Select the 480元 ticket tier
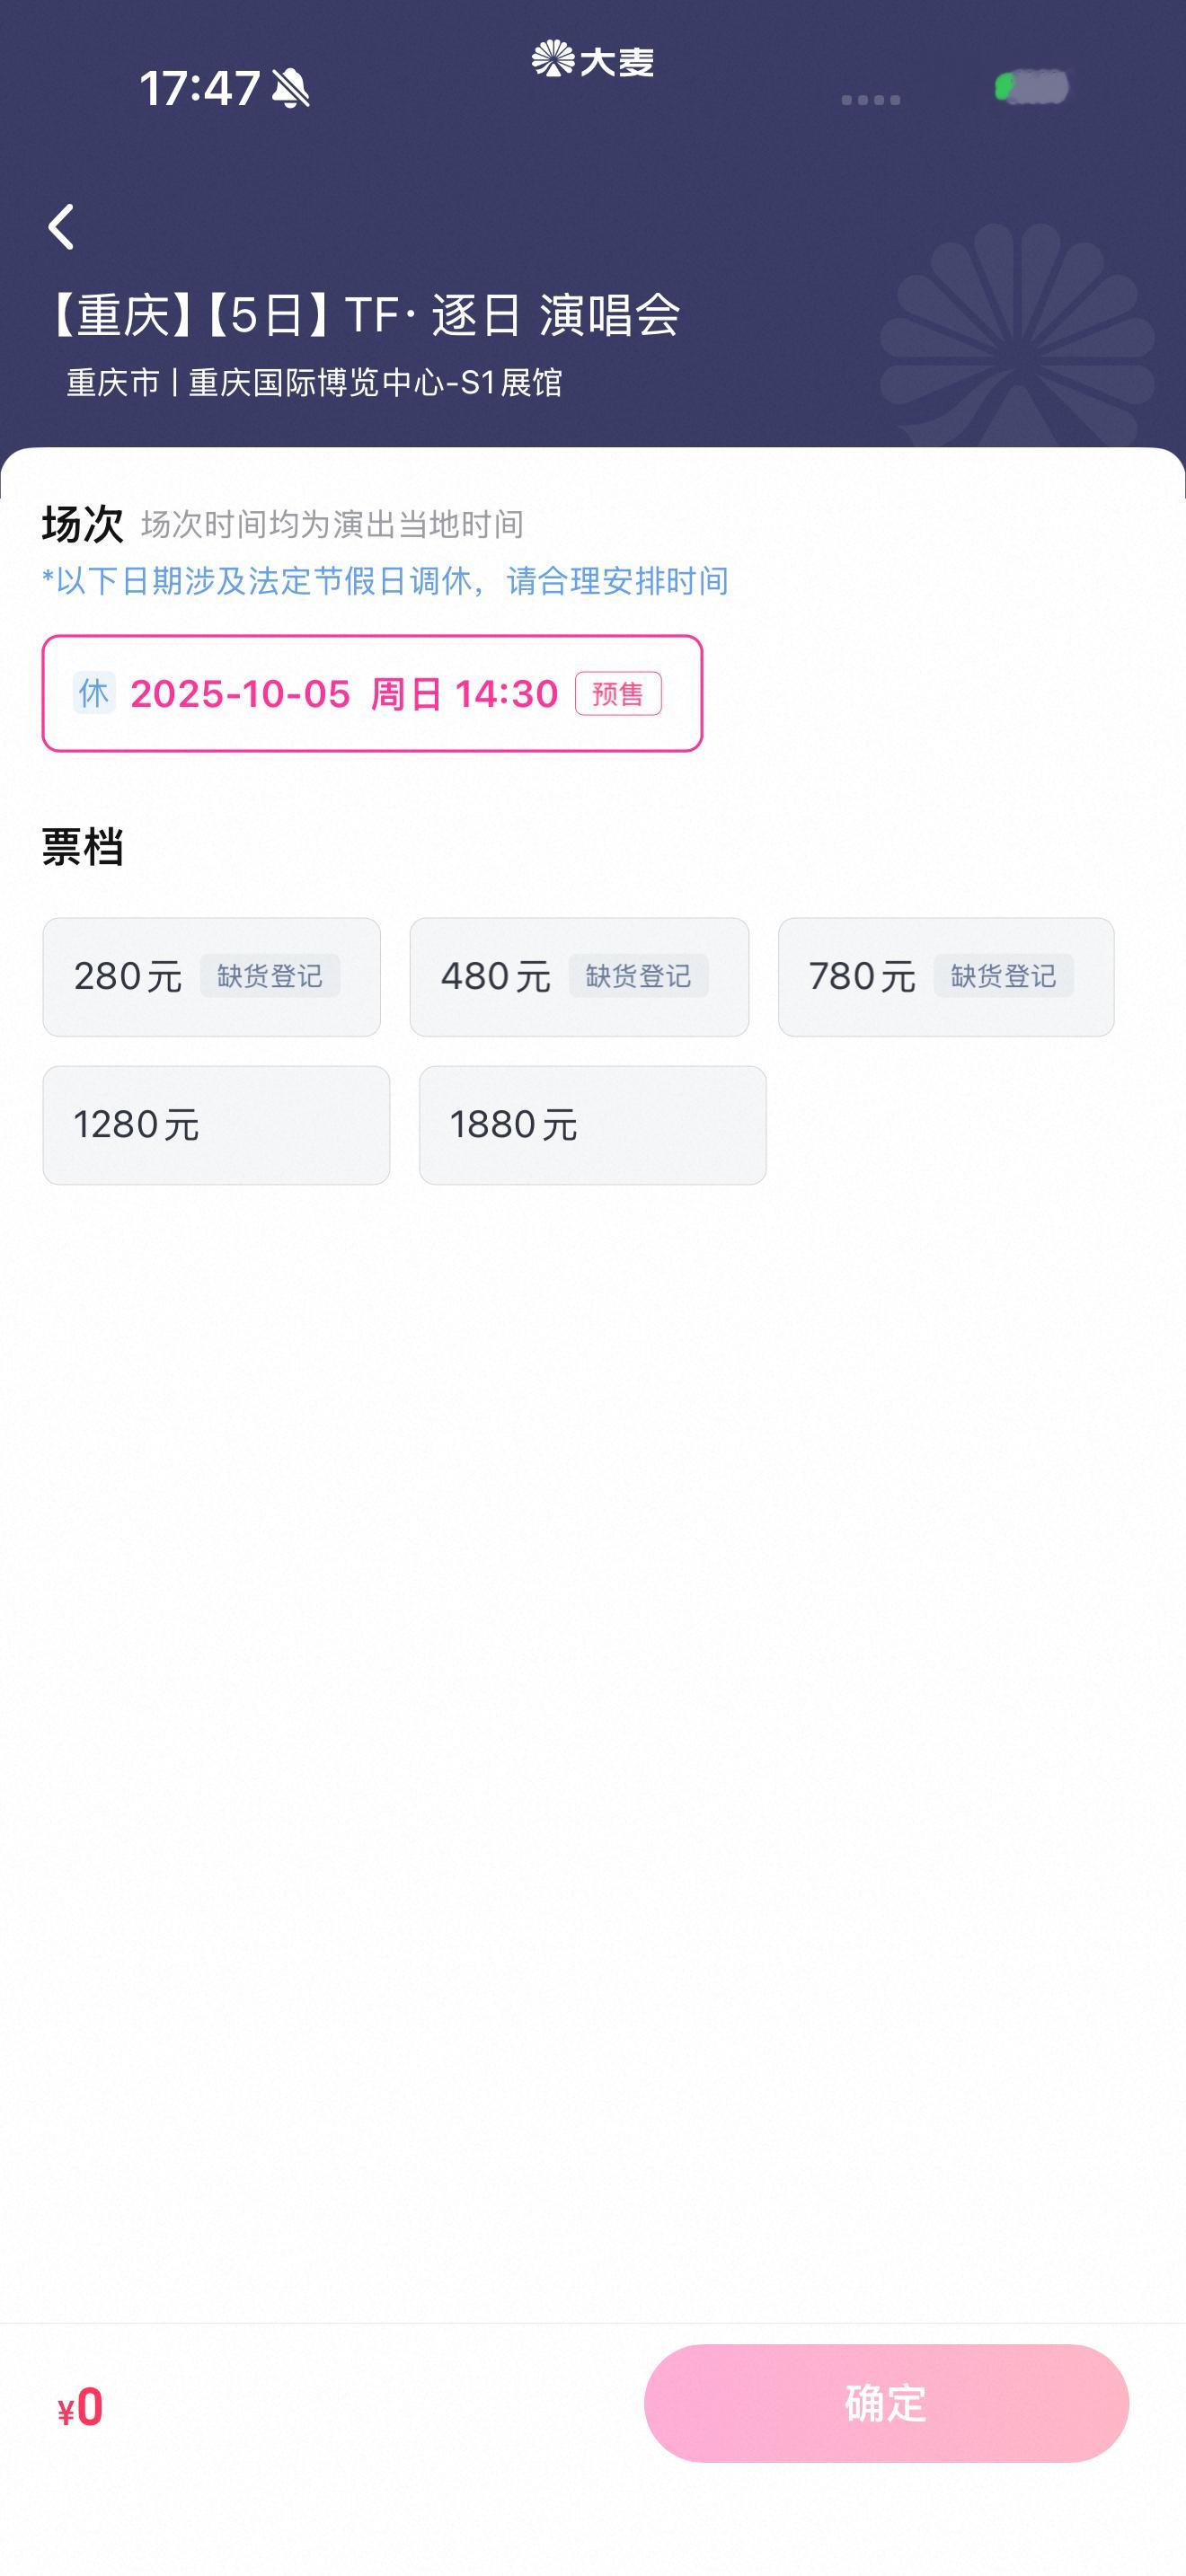Screen dimensions: 1186x2576 (x=579, y=977)
